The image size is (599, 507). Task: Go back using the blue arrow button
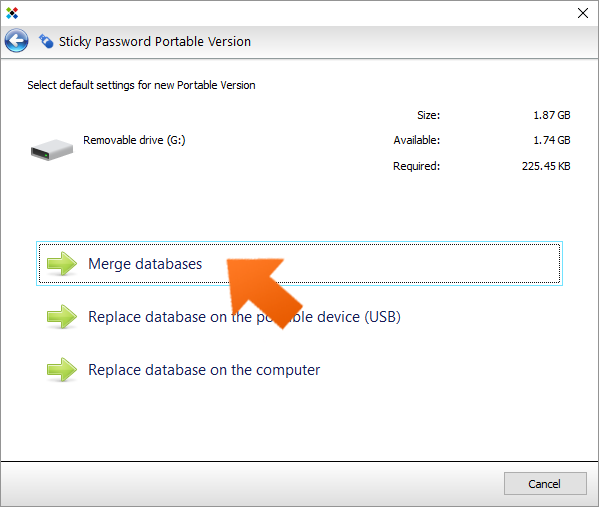pyautogui.click(x=16, y=41)
